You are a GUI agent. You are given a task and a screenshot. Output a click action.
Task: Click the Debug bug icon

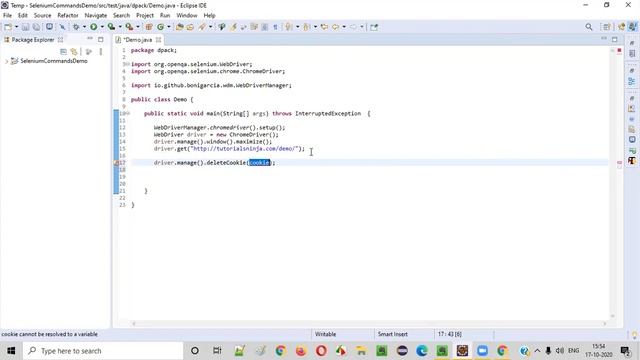click(76, 27)
